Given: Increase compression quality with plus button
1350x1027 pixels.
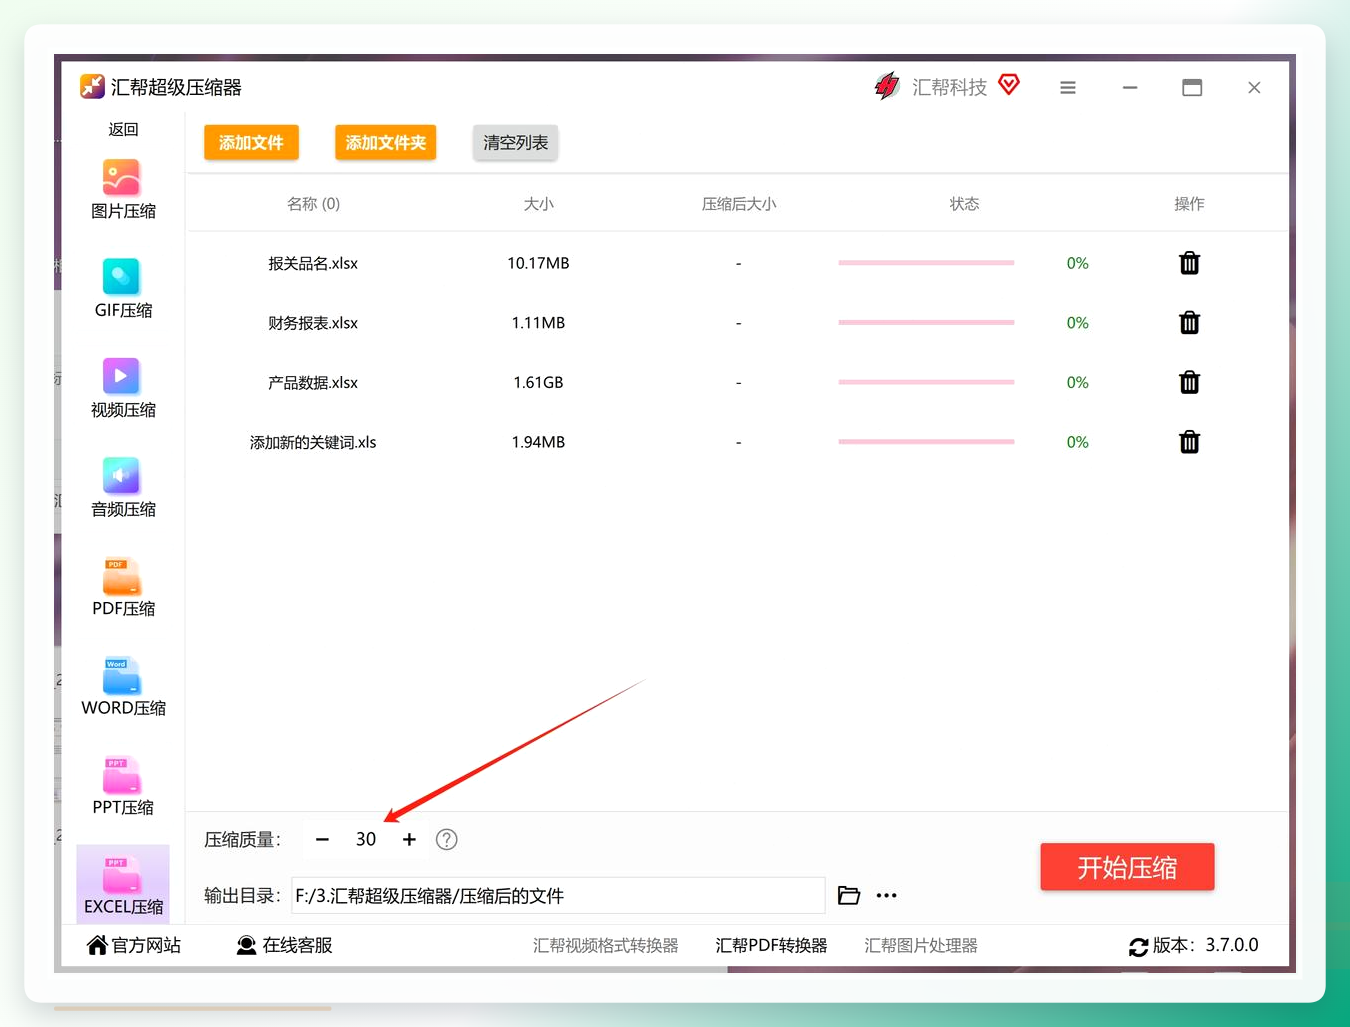Looking at the screenshot, I should [x=409, y=839].
